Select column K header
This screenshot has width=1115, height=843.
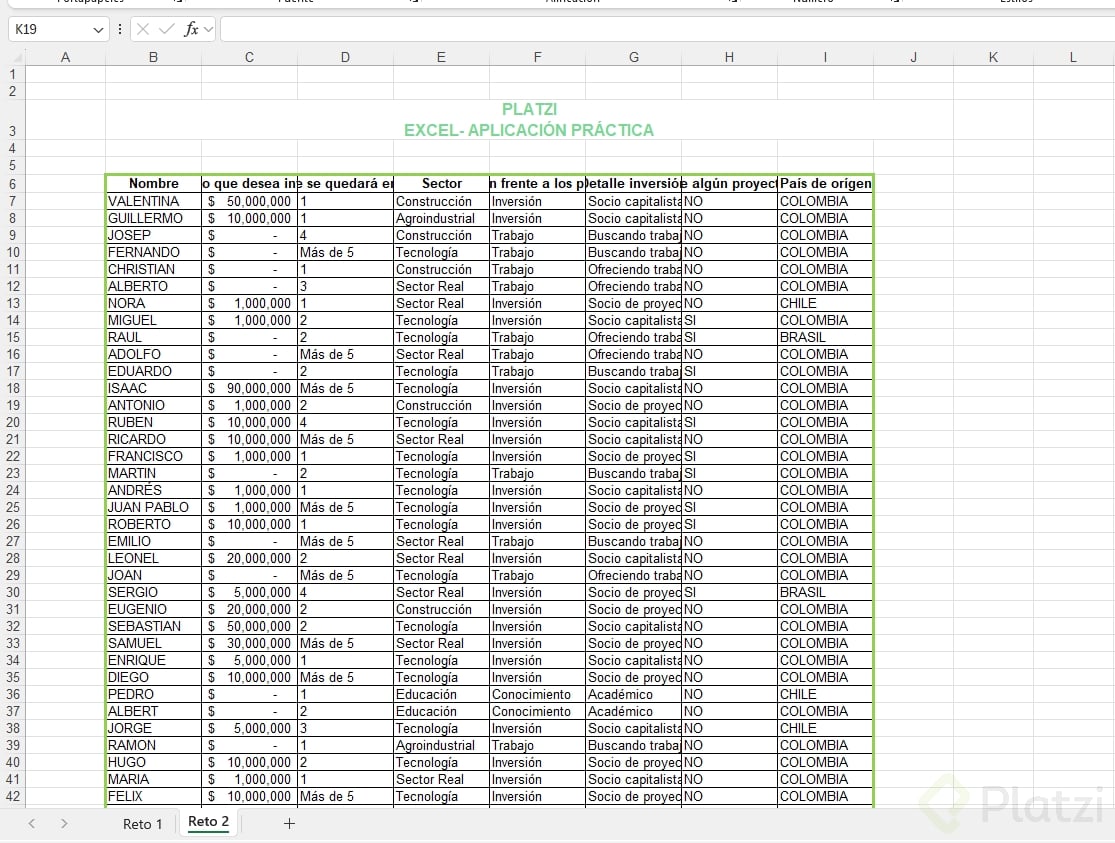tap(993, 58)
